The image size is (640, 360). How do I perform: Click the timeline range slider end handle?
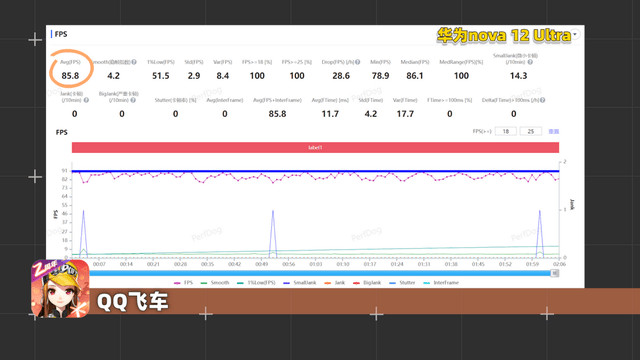coord(555,273)
